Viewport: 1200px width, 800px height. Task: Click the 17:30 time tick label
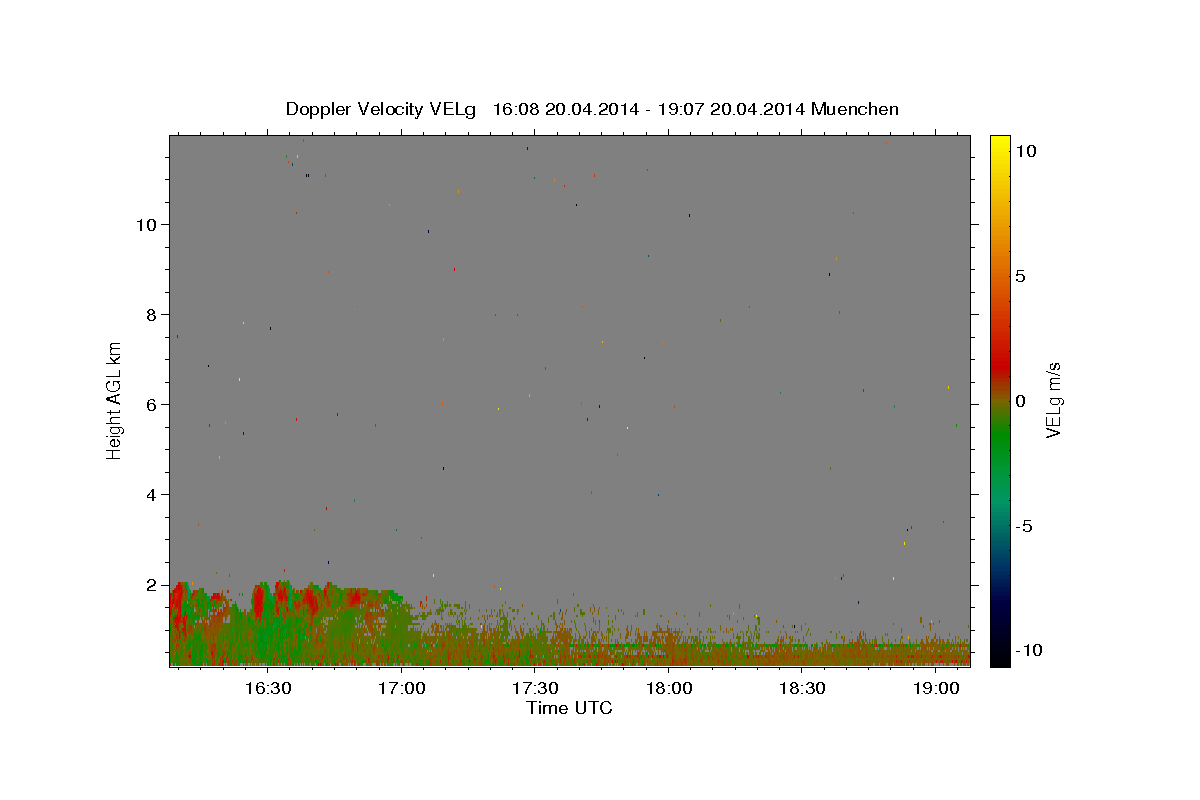(535, 688)
